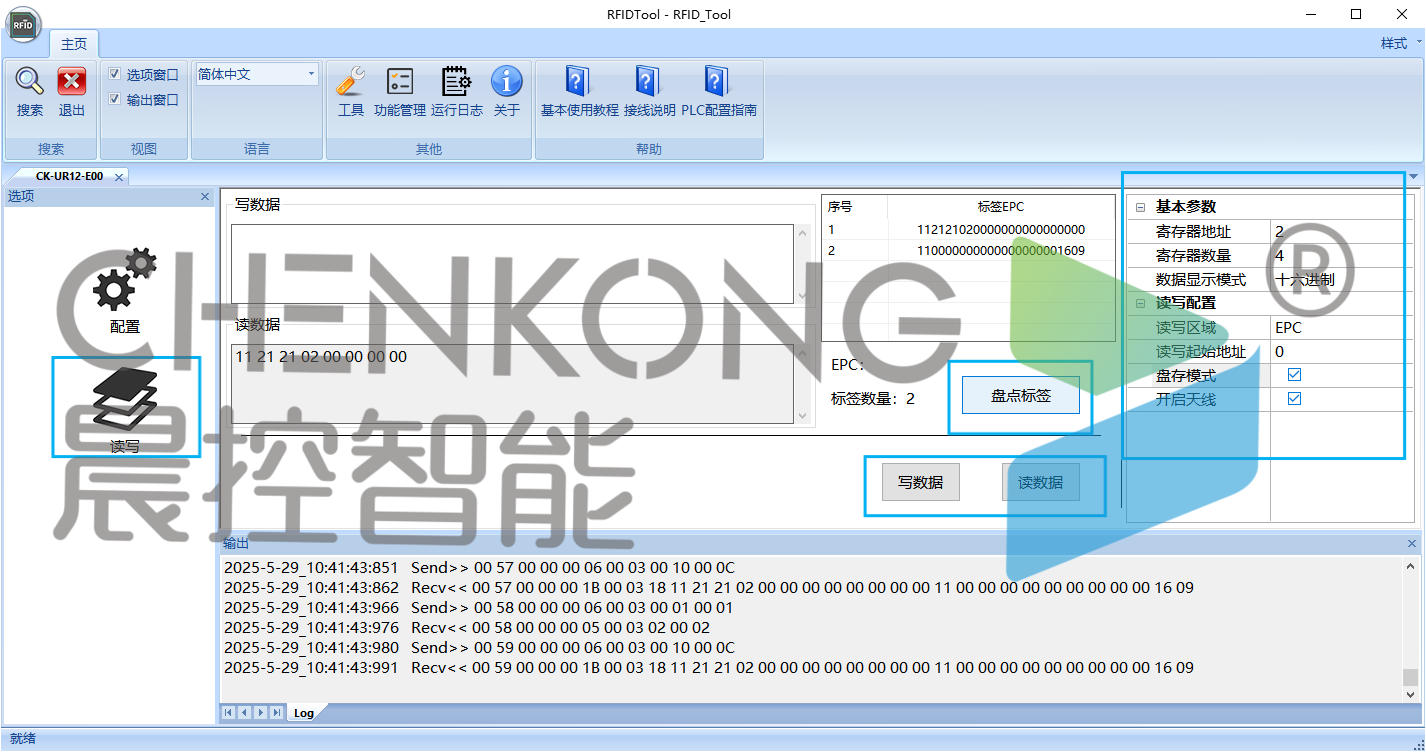The width and height of the screenshot is (1426, 752).
Task: Toggle 盘存模式 checkbox
Action: (1294, 375)
